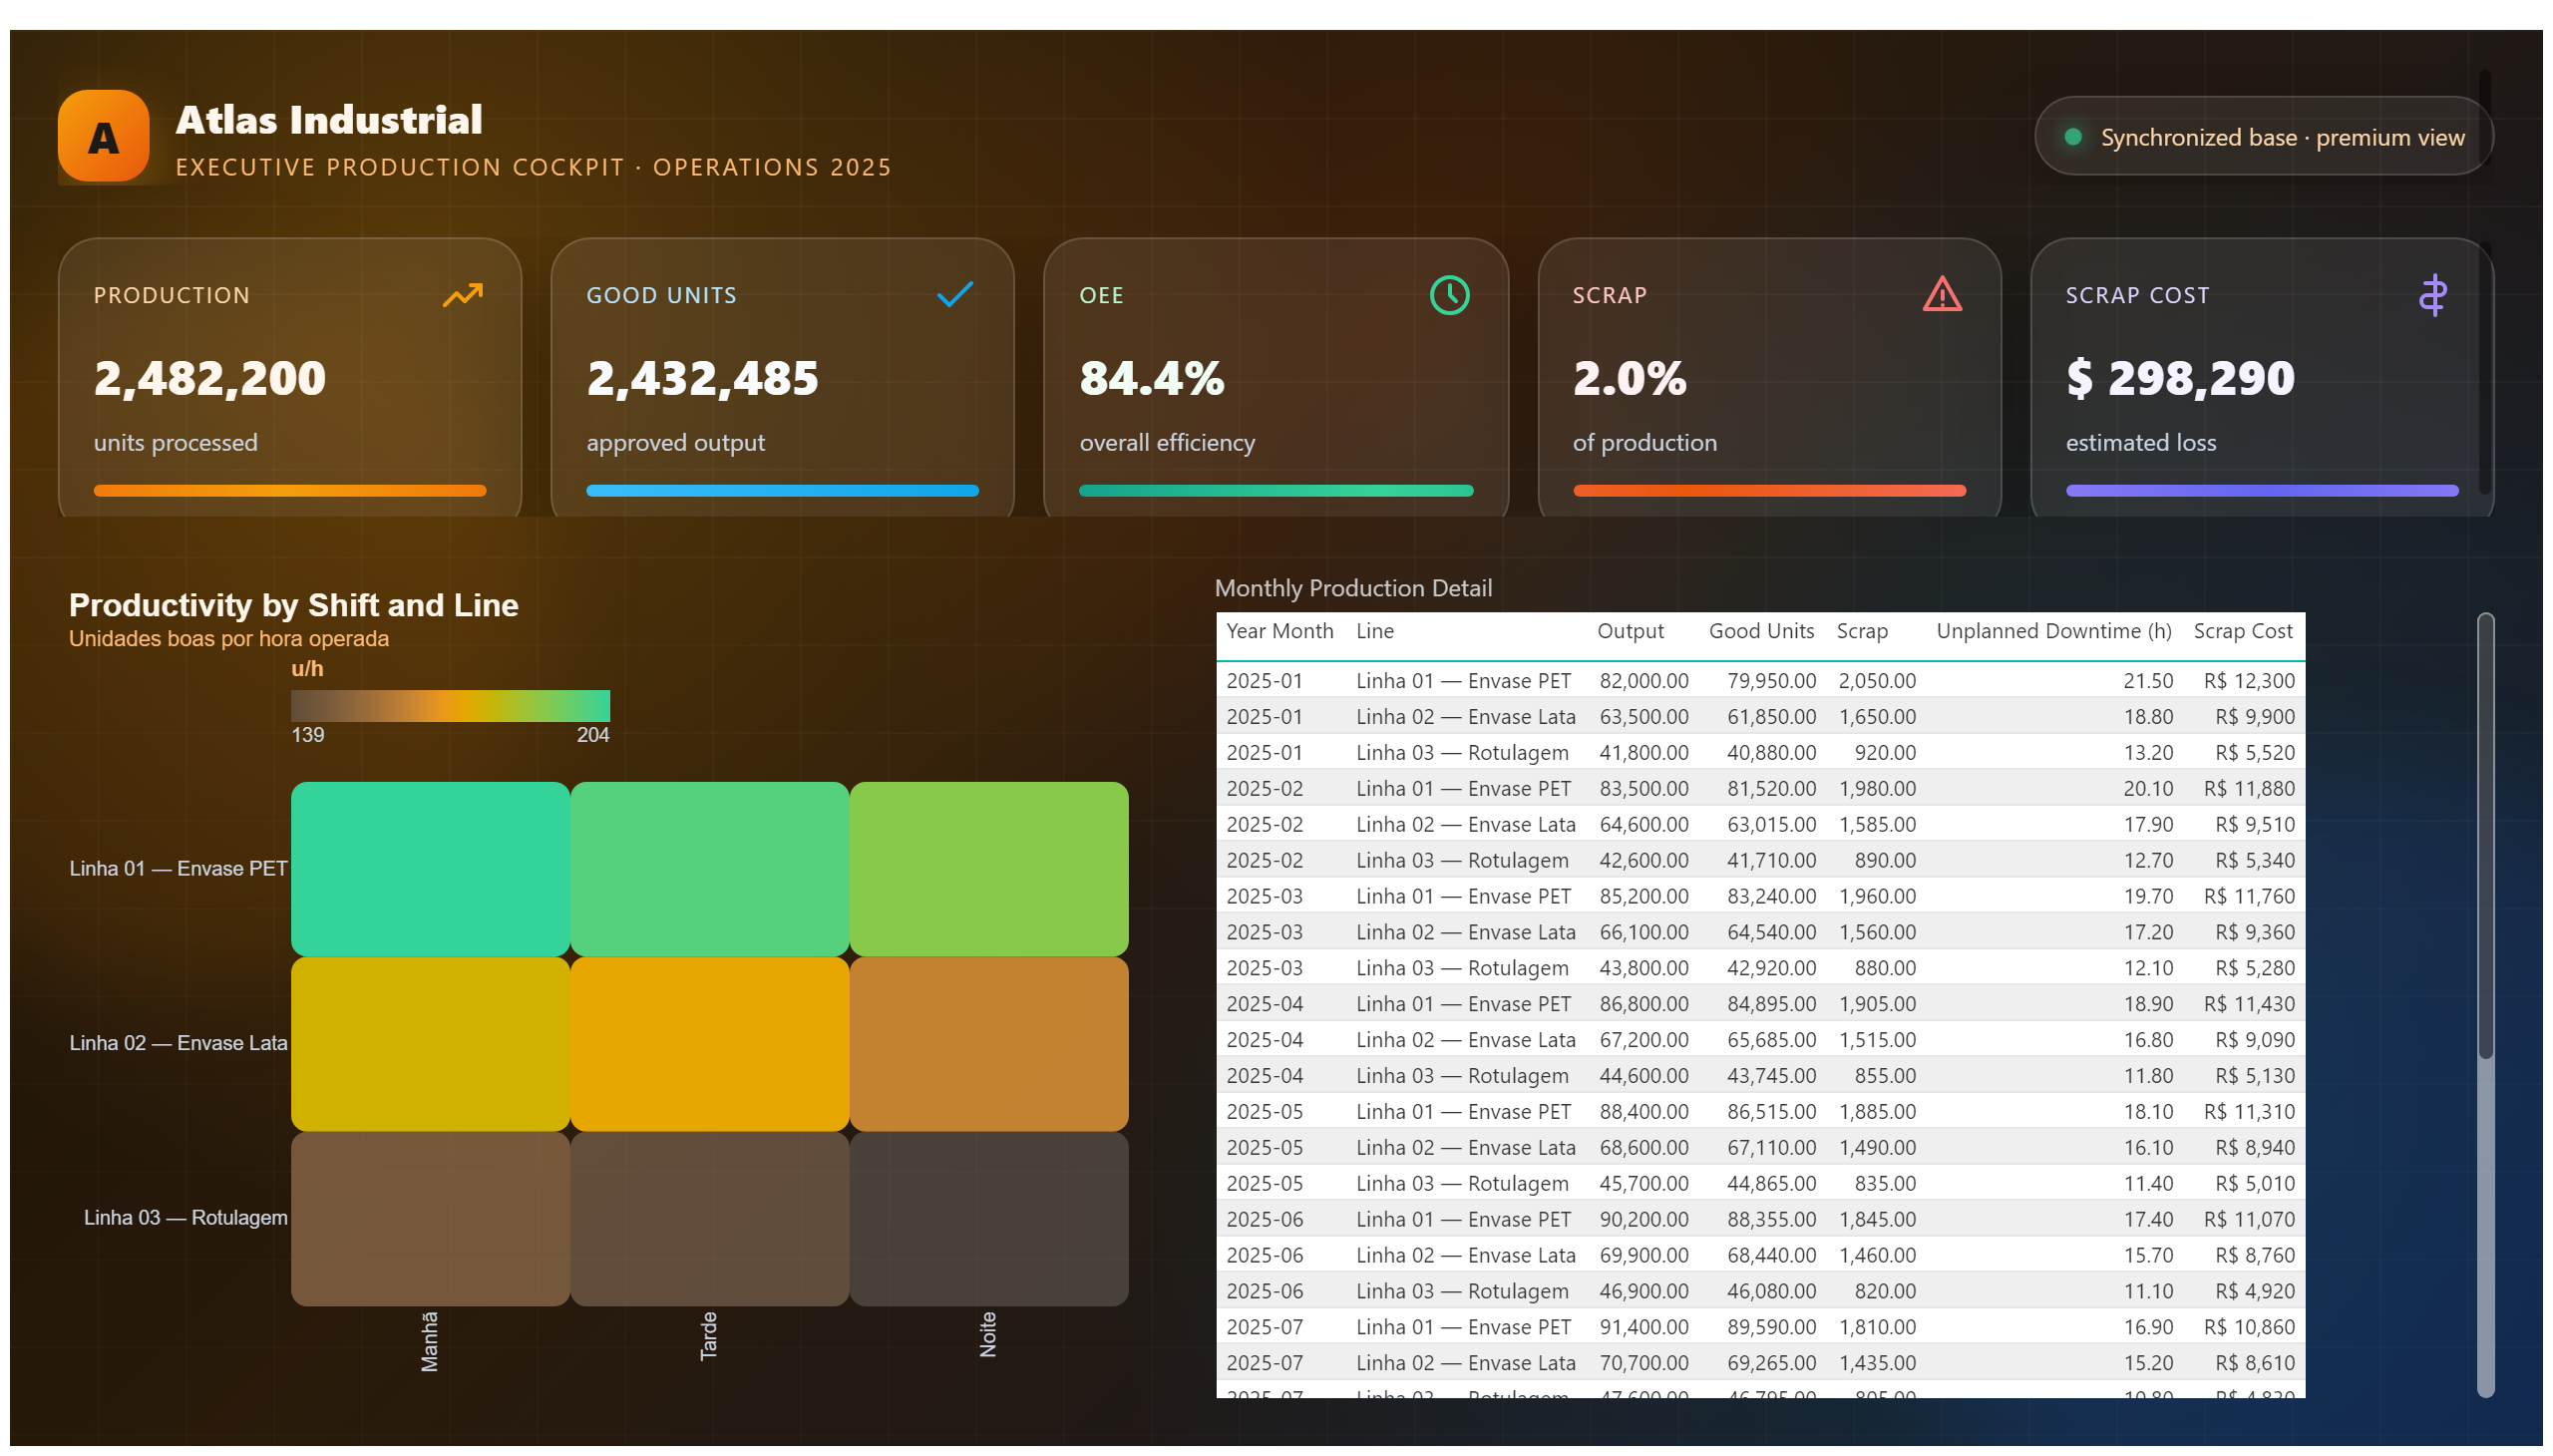This screenshot has height=1456, width=2553.
Task: Select Linha 03 Noite heatmap cell
Action: point(988,1219)
